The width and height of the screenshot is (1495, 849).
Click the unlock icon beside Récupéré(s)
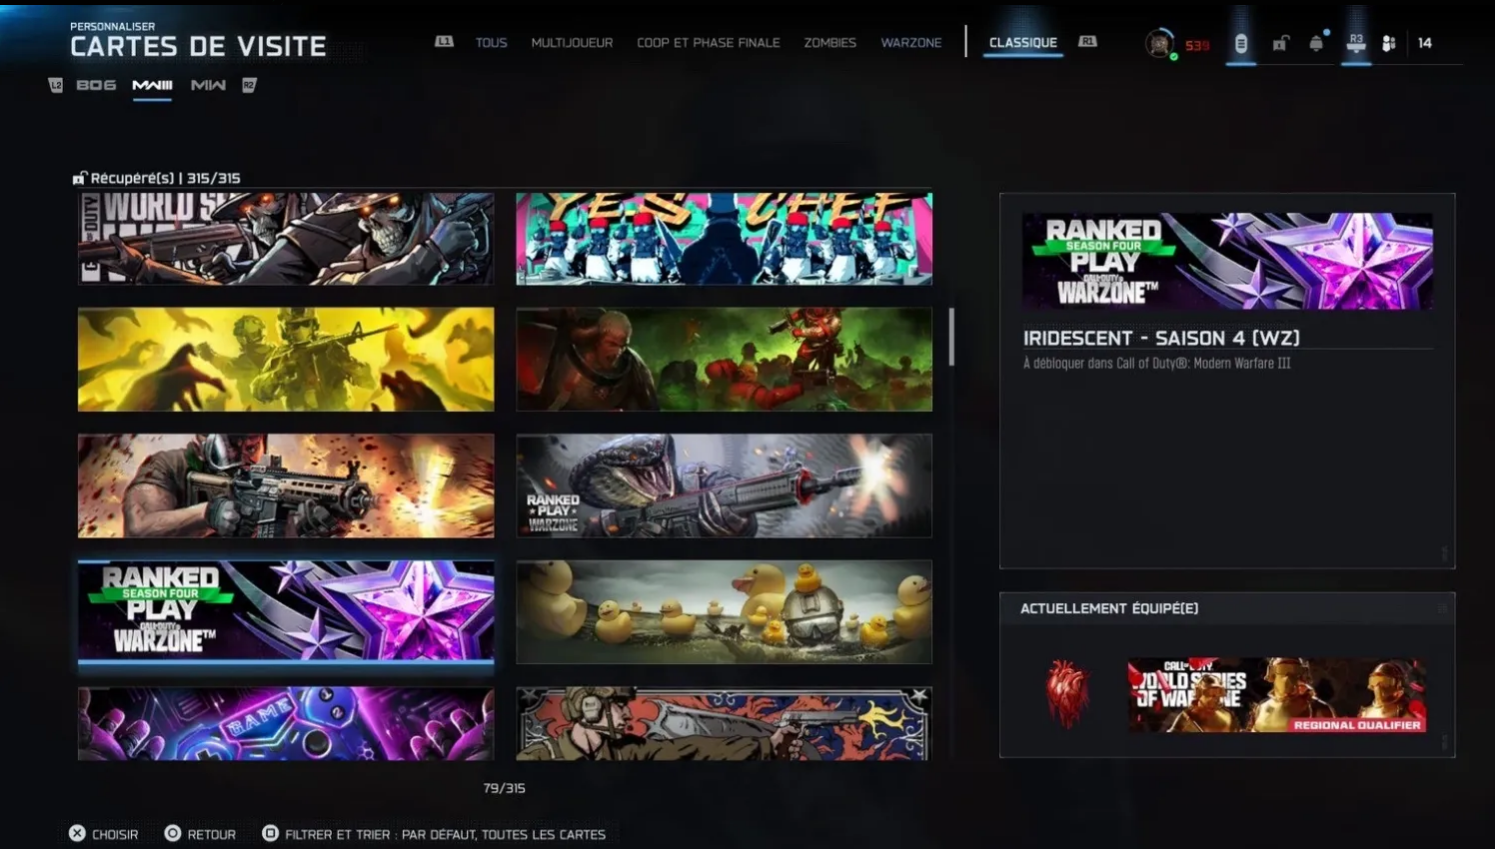(80, 178)
